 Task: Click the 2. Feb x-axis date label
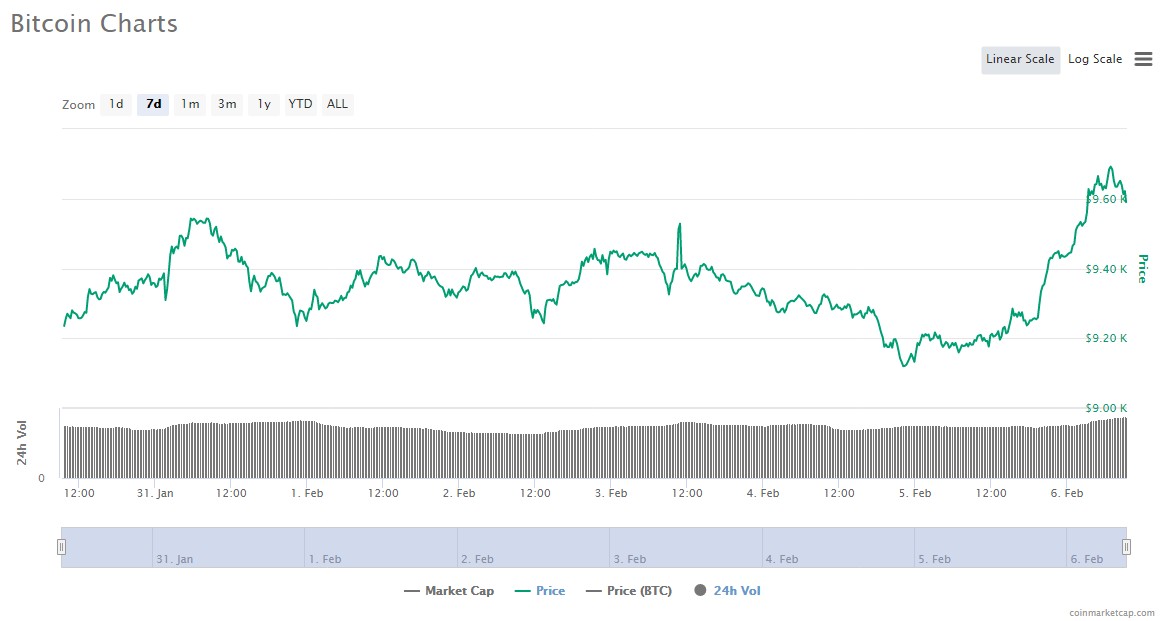459,493
